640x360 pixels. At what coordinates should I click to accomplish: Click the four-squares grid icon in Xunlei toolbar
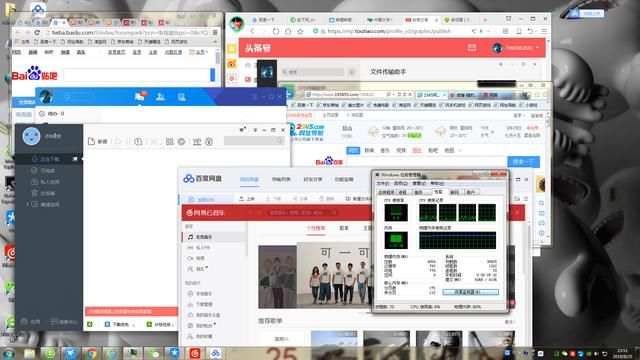click(x=169, y=141)
